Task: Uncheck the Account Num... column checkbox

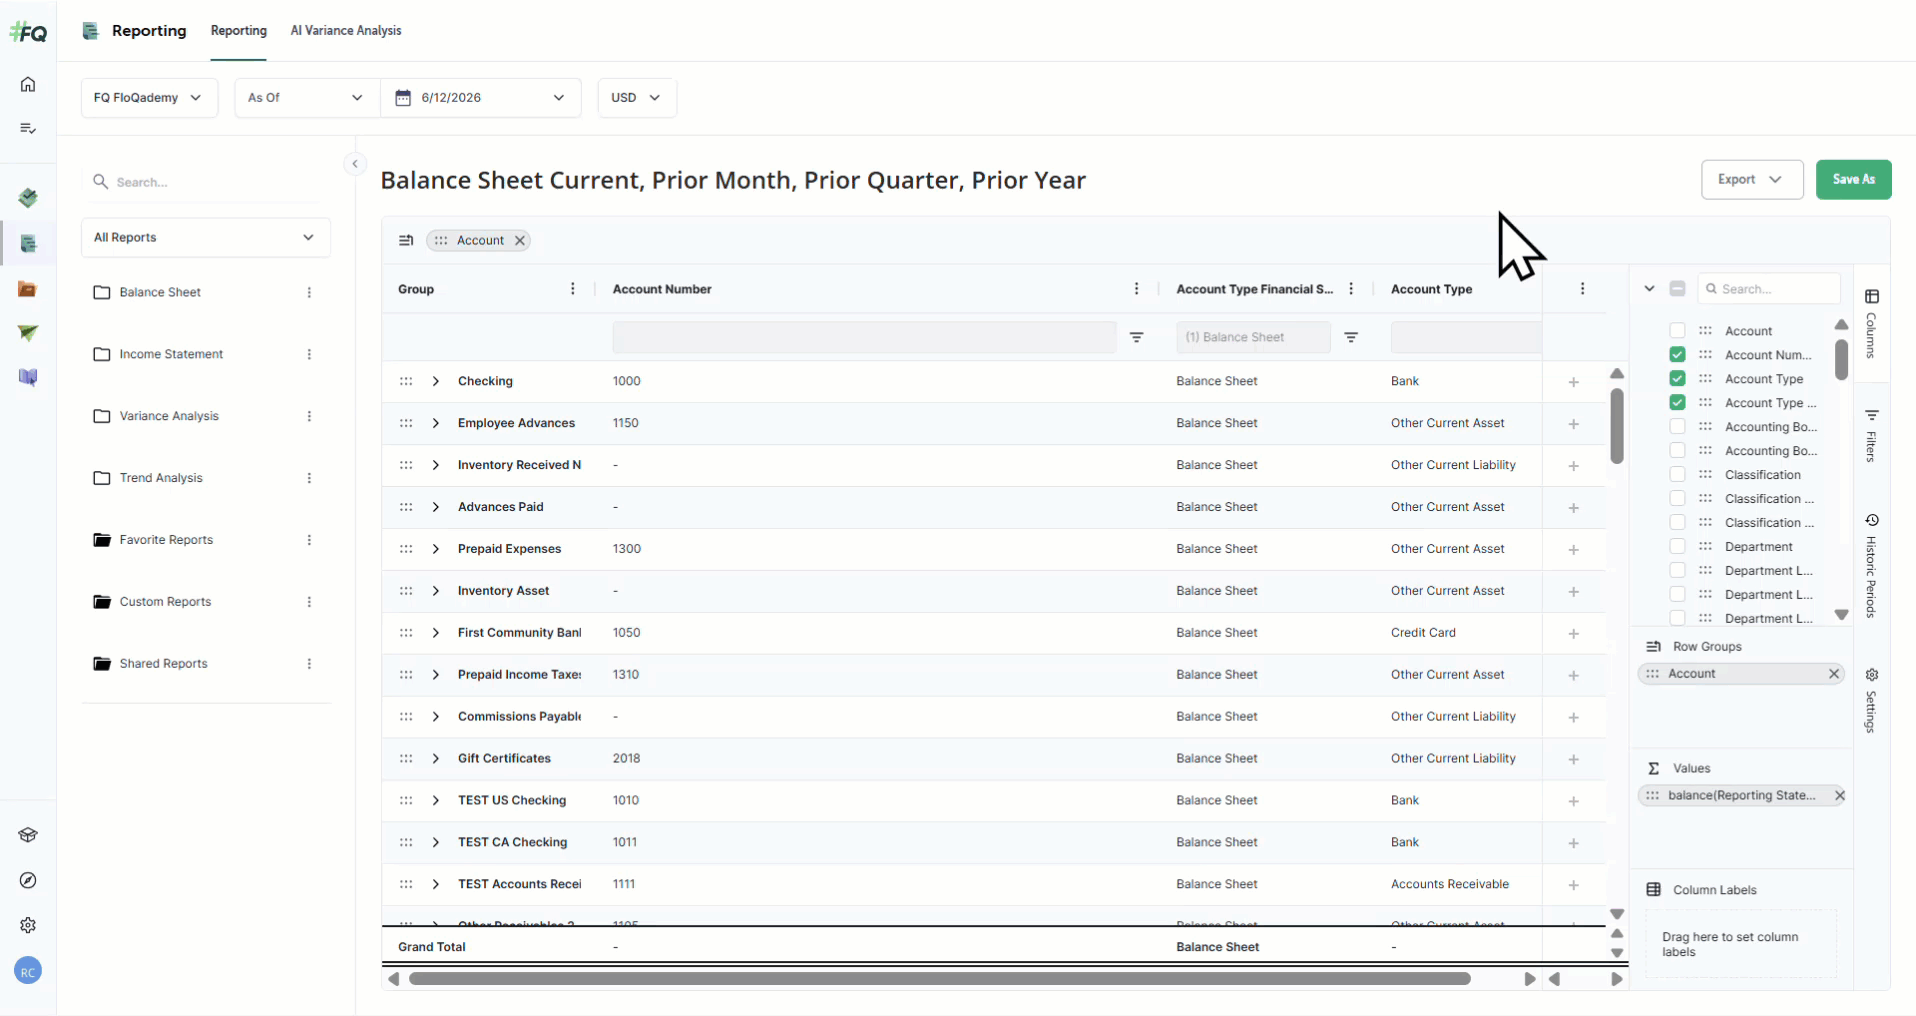Action: pyautogui.click(x=1678, y=355)
